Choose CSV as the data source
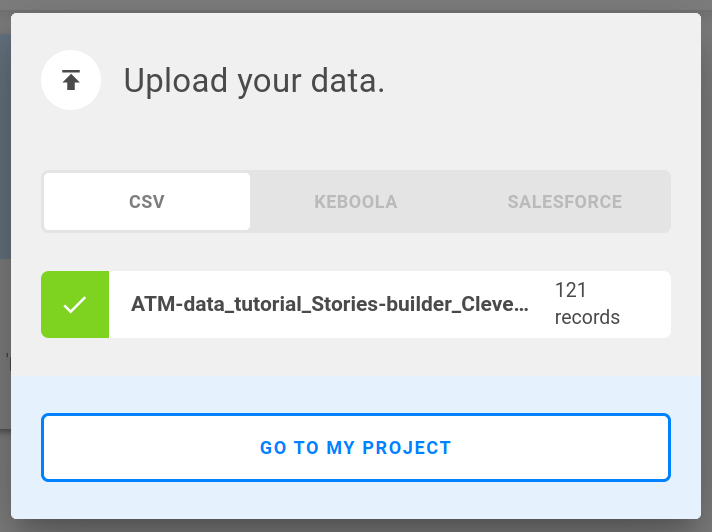This screenshot has height=532, width=712. tap(147, 202)
